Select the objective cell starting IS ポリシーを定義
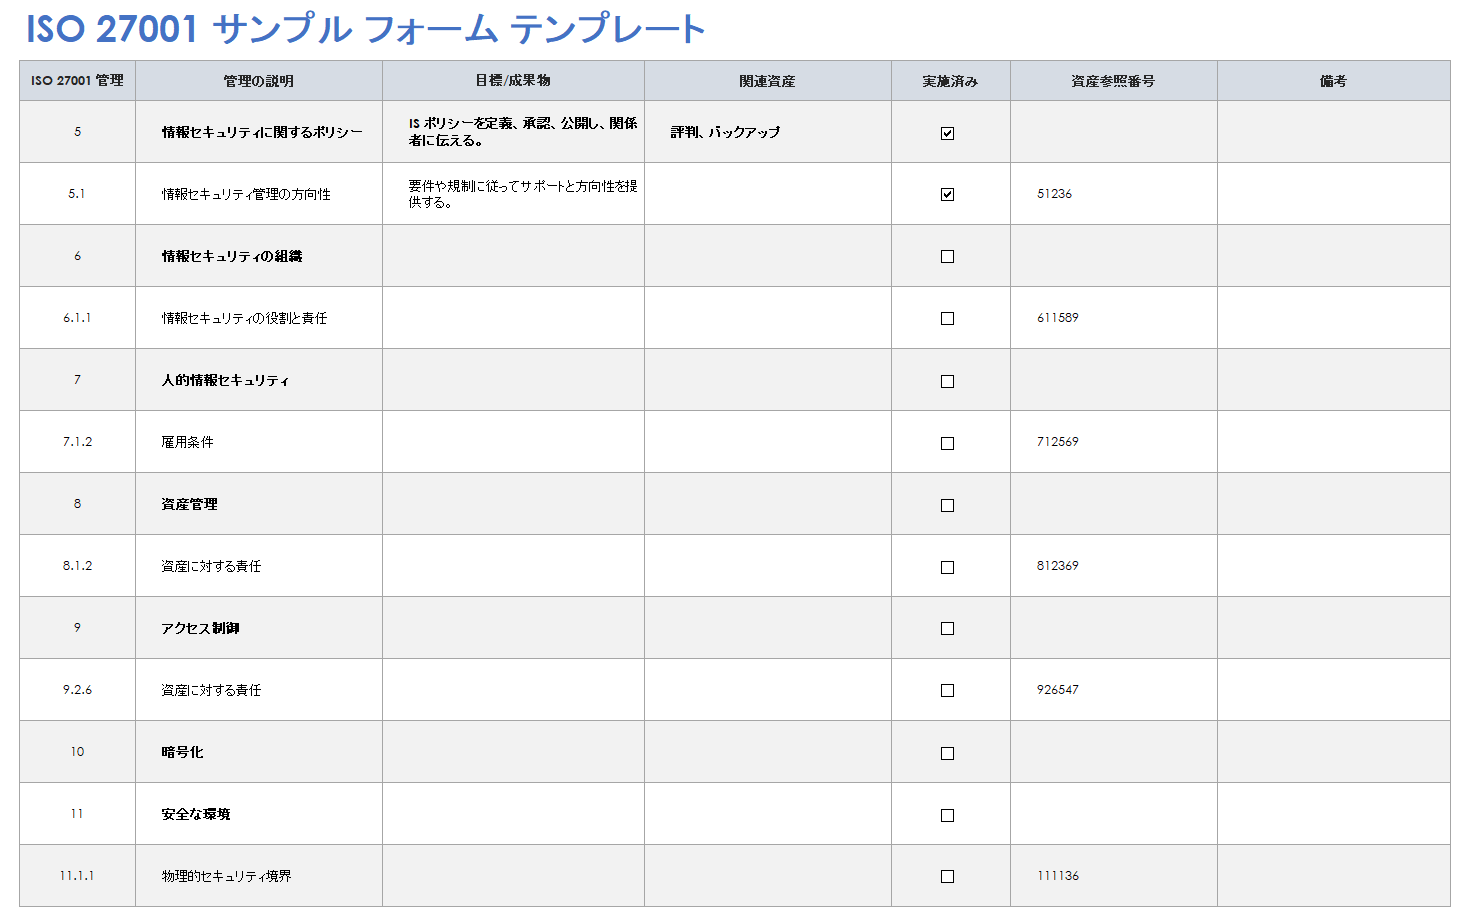Image resolution: width=1468 pixels, height=915 pixels. click(x=513, y=132)
